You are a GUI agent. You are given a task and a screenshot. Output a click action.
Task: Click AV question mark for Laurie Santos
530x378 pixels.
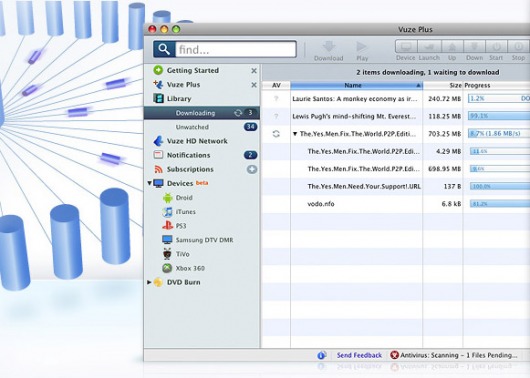[276, 99]
